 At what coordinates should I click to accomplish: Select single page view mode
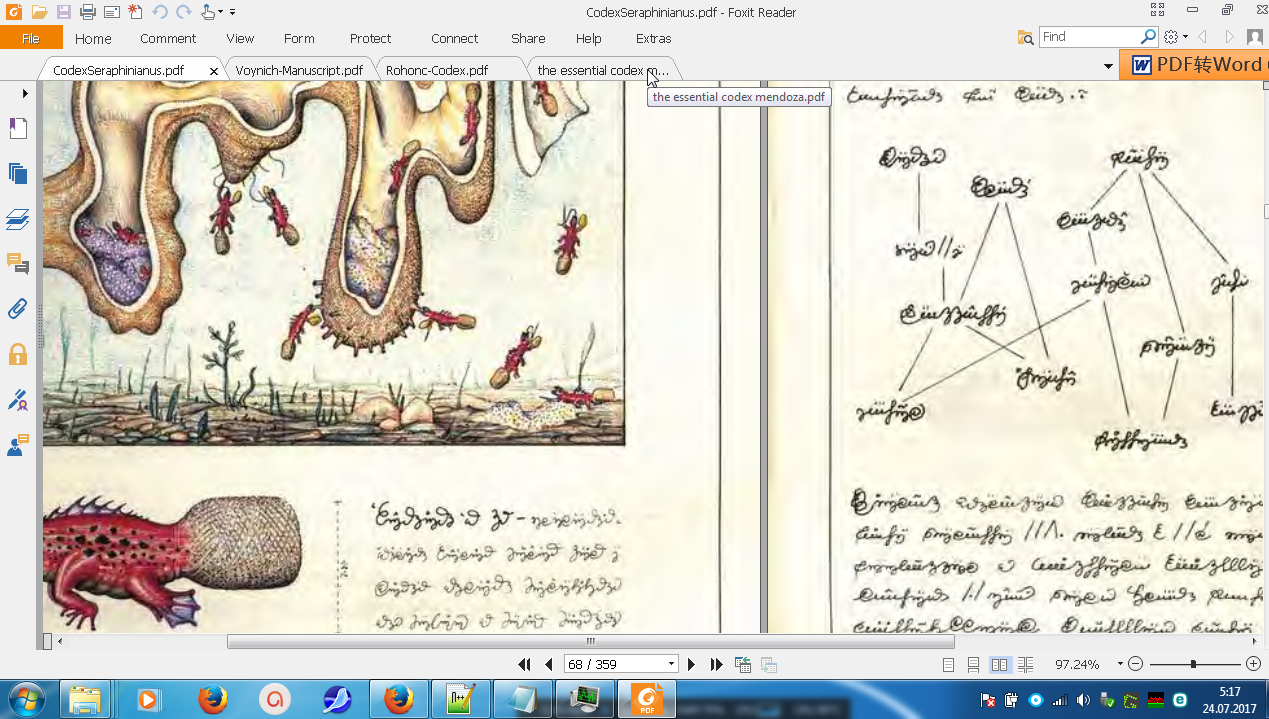click(x=949, y=664)
